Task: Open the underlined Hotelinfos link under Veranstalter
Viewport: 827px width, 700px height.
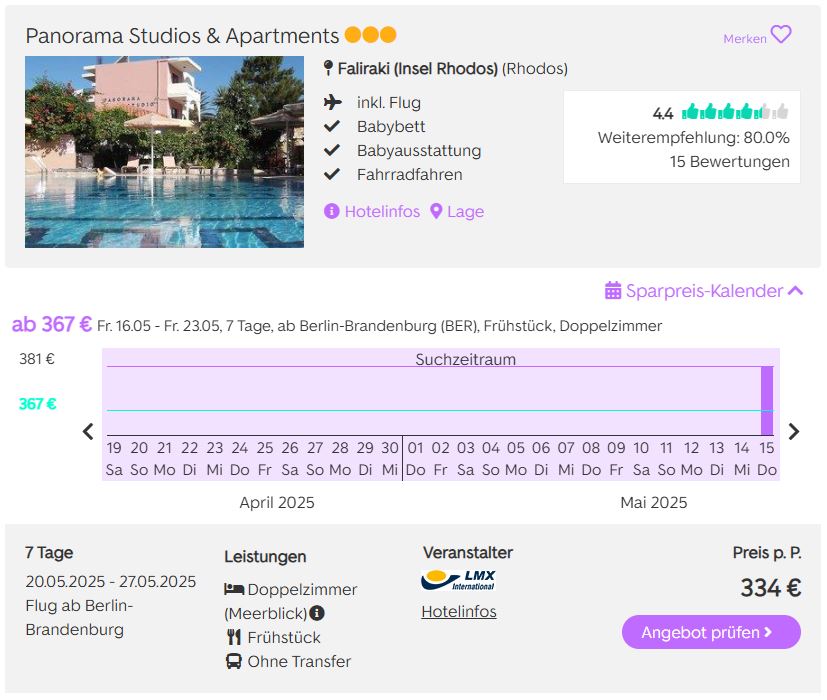Action: coord(459,611)
